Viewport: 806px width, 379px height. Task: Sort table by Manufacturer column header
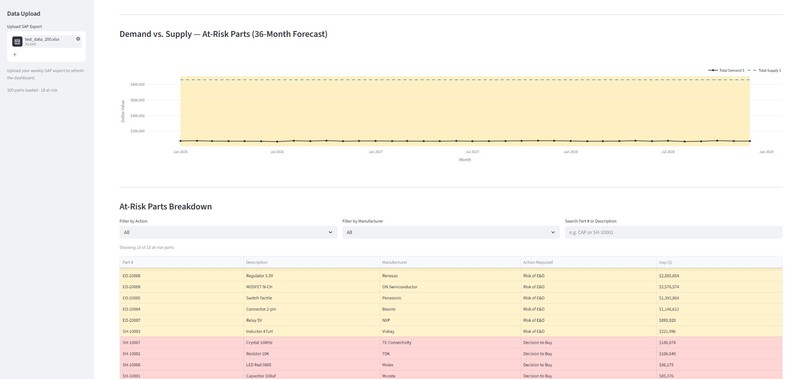[450, 262]
